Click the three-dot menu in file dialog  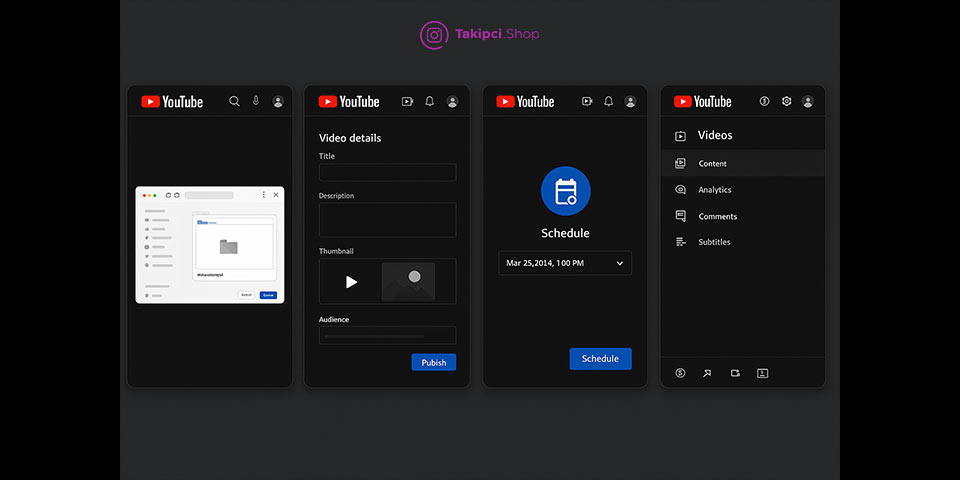click(x=264, y=195)
